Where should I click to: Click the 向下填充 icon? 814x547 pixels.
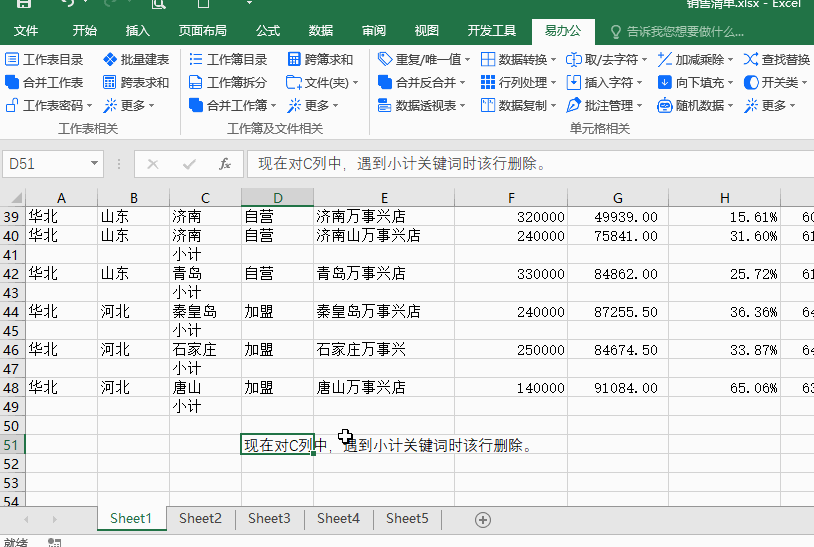click(664, 83)
